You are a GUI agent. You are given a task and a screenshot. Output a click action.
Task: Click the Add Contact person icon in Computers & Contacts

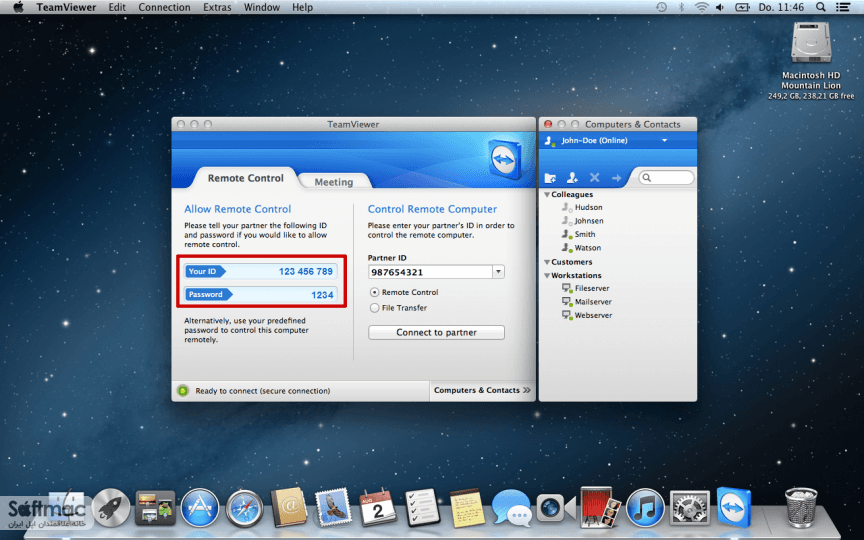click(572, 177)
